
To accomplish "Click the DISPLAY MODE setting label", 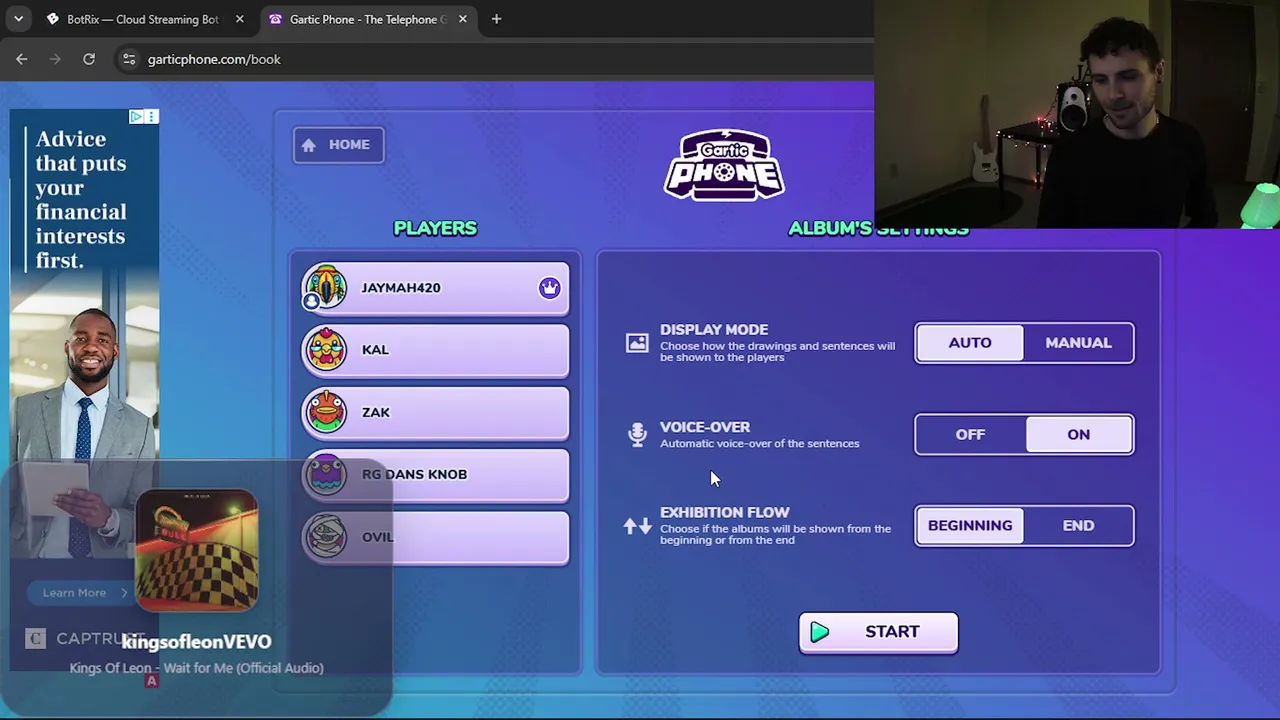I will (x=714, y=329).
